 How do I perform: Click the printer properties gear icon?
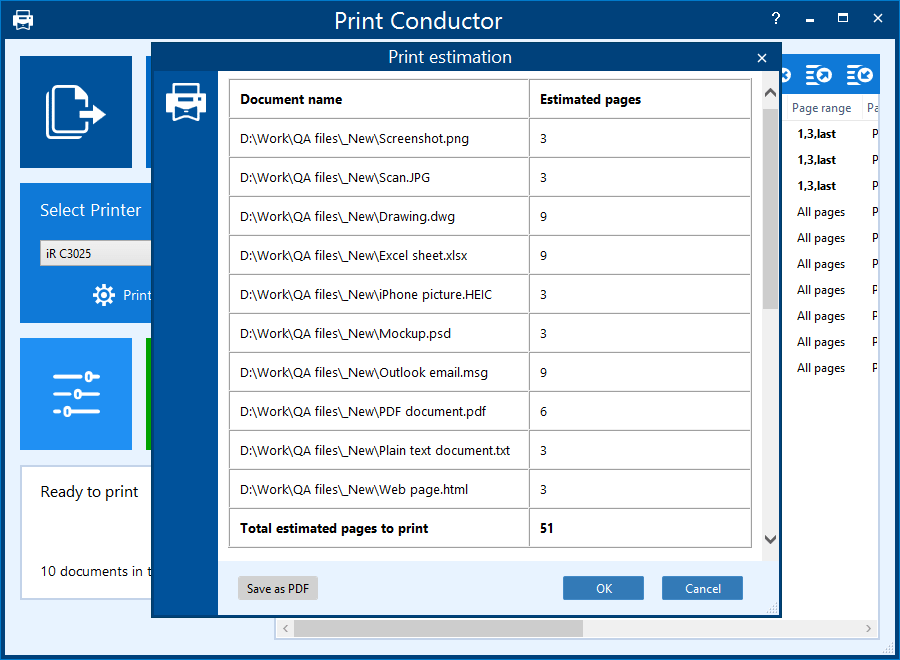104,295
